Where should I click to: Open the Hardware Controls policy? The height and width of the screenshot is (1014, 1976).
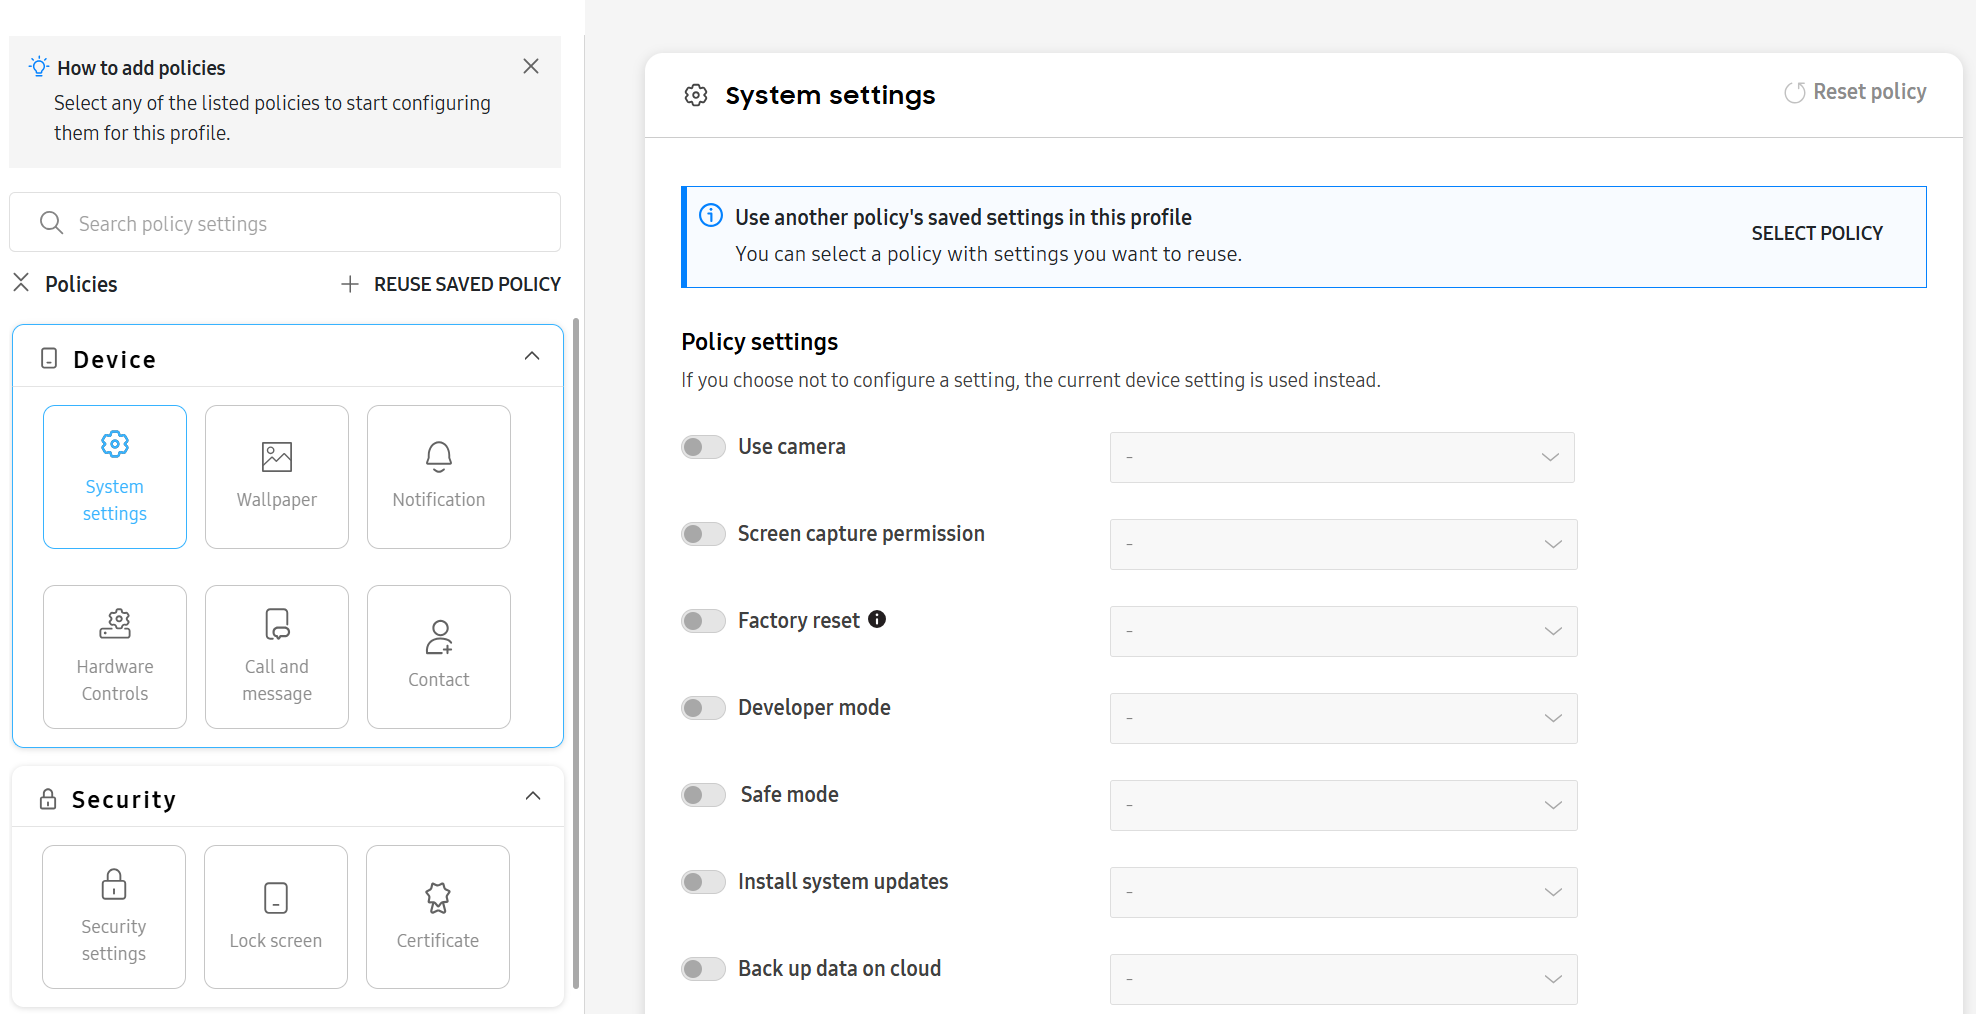point(114,656)
